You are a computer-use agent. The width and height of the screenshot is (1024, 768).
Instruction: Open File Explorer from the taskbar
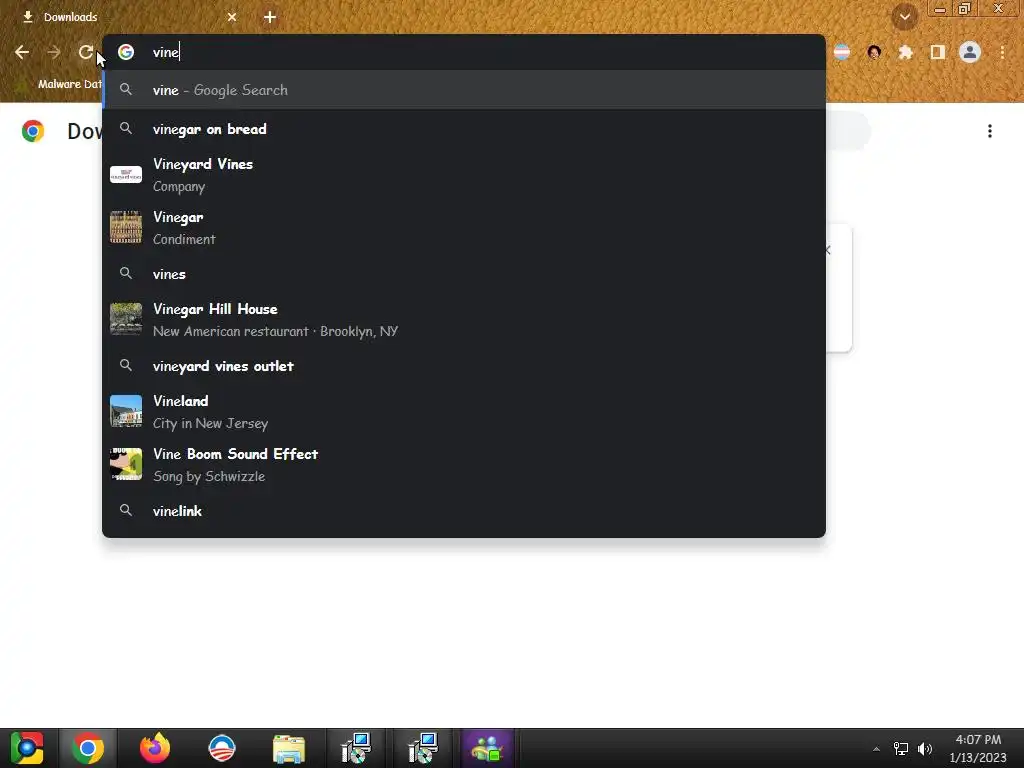288,748
